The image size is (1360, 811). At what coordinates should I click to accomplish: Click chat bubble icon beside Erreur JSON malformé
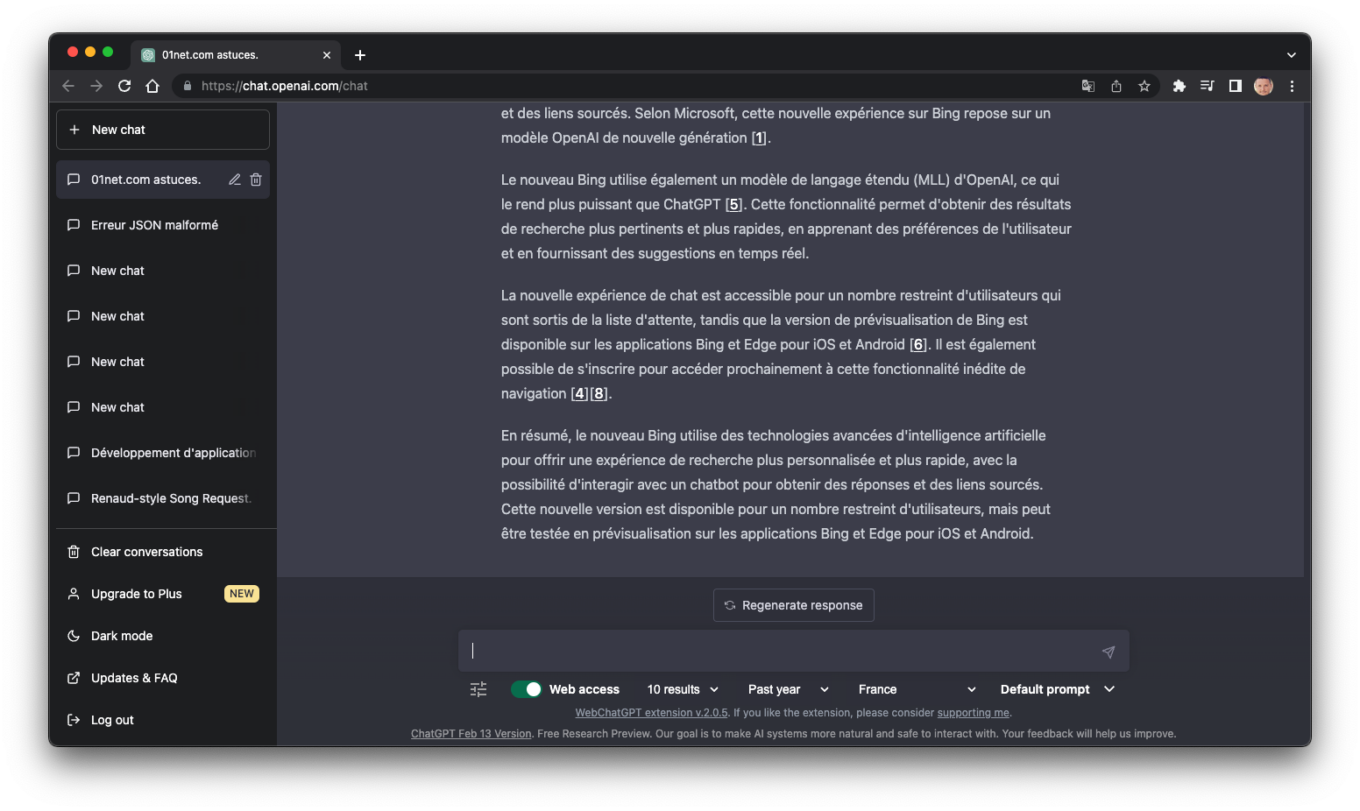[x=73, y=225]
